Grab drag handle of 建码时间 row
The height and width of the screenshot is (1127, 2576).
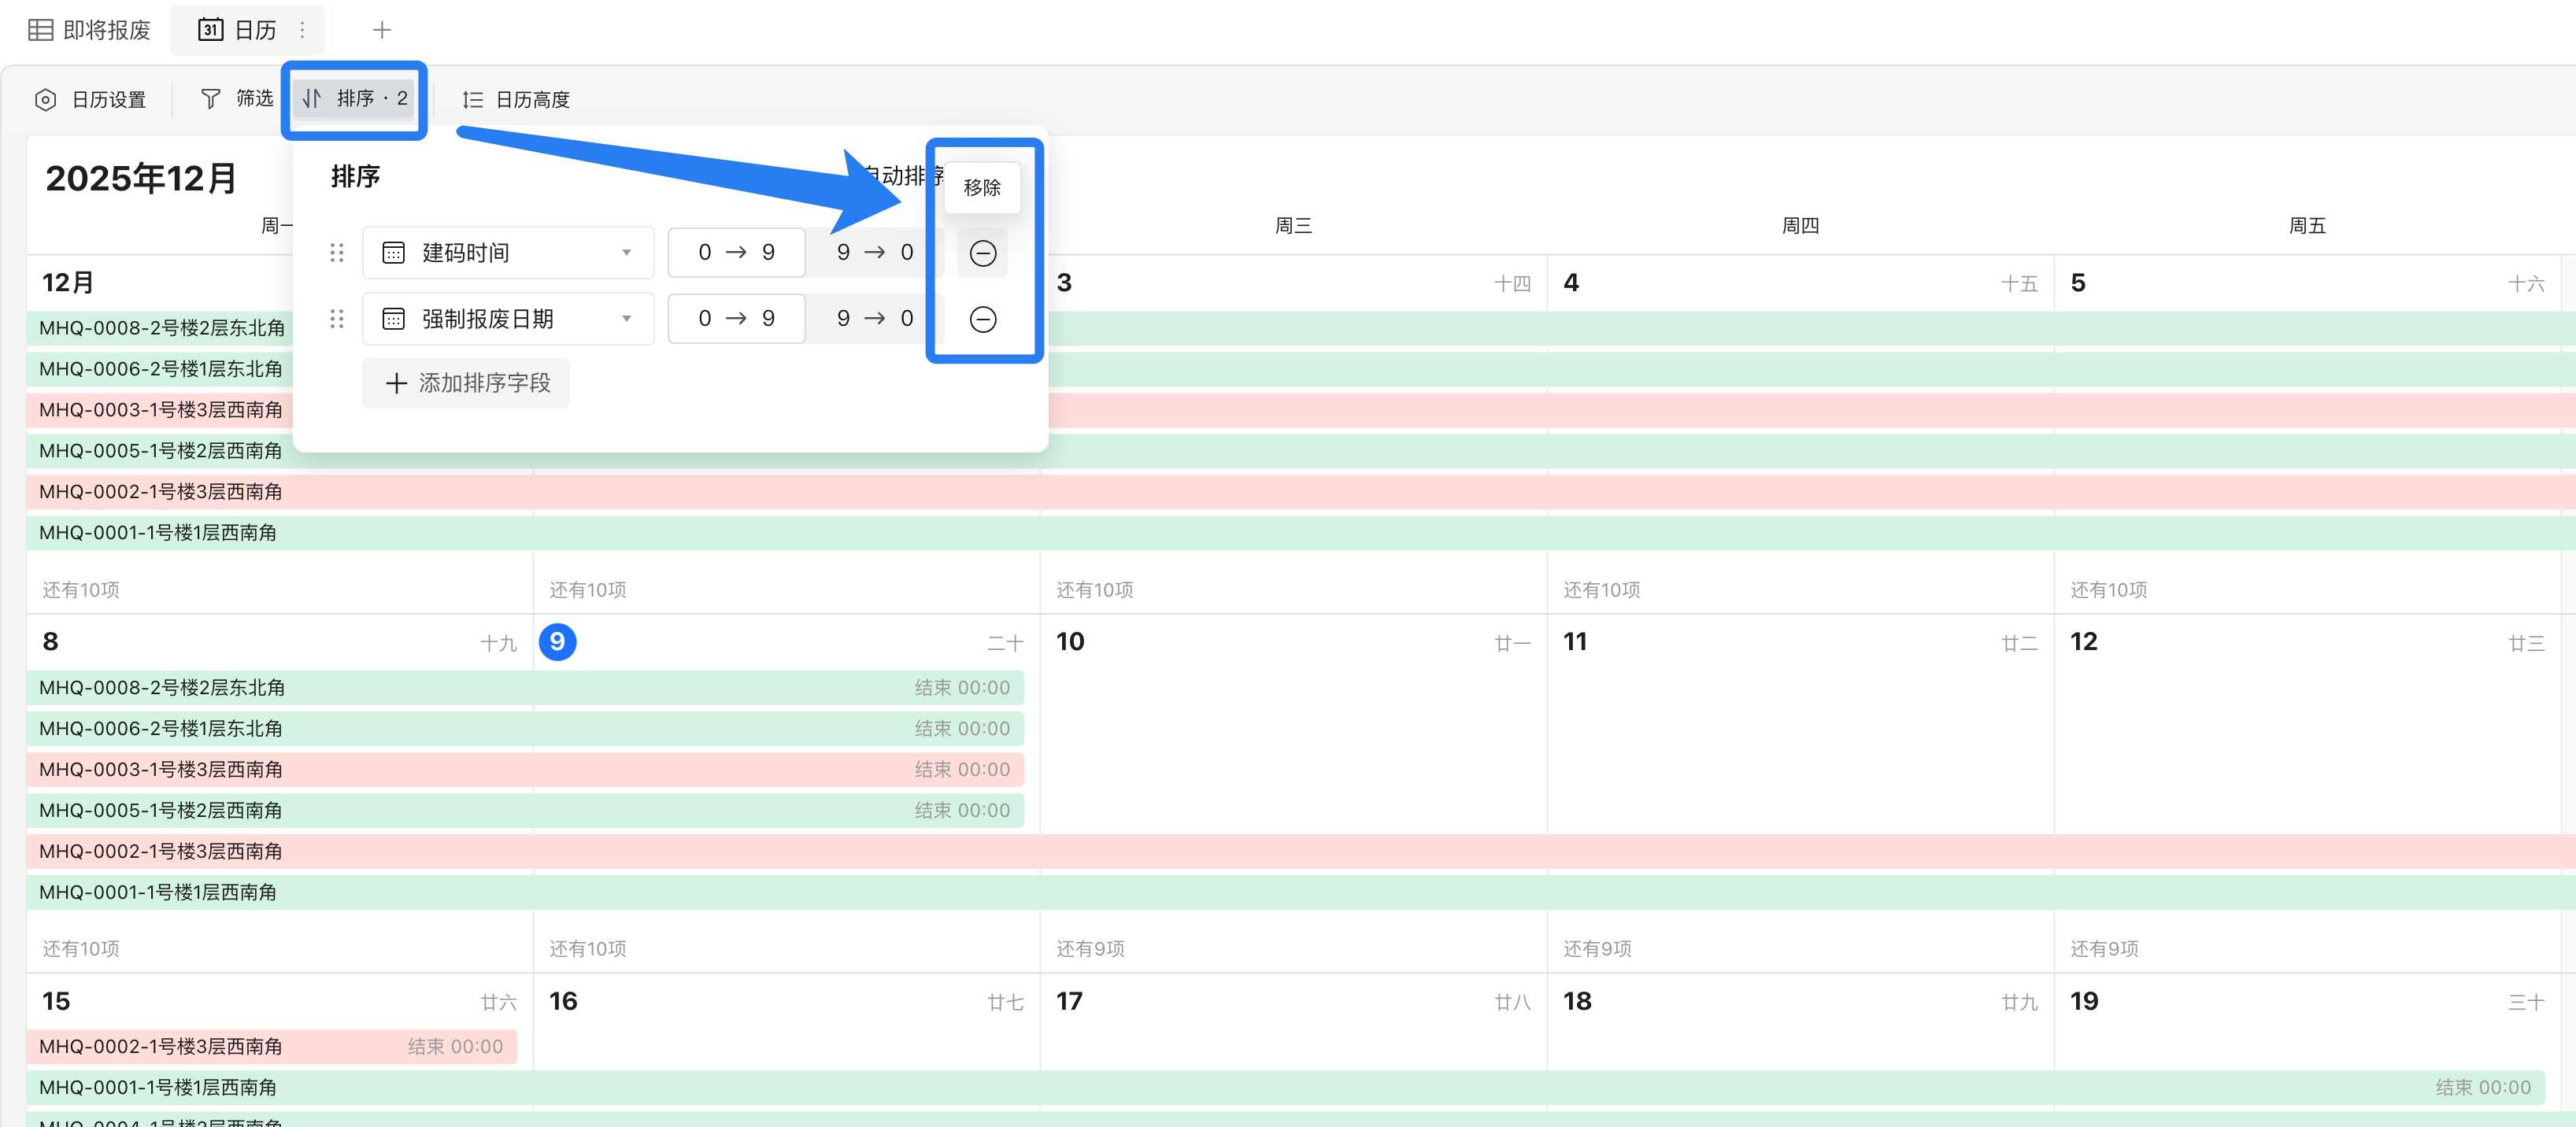(337, 253)
